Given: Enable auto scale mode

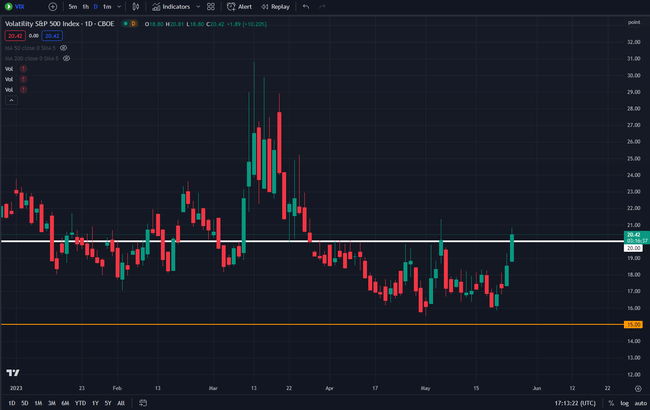Looking at the screenshot, I should [x=640, y=403].
